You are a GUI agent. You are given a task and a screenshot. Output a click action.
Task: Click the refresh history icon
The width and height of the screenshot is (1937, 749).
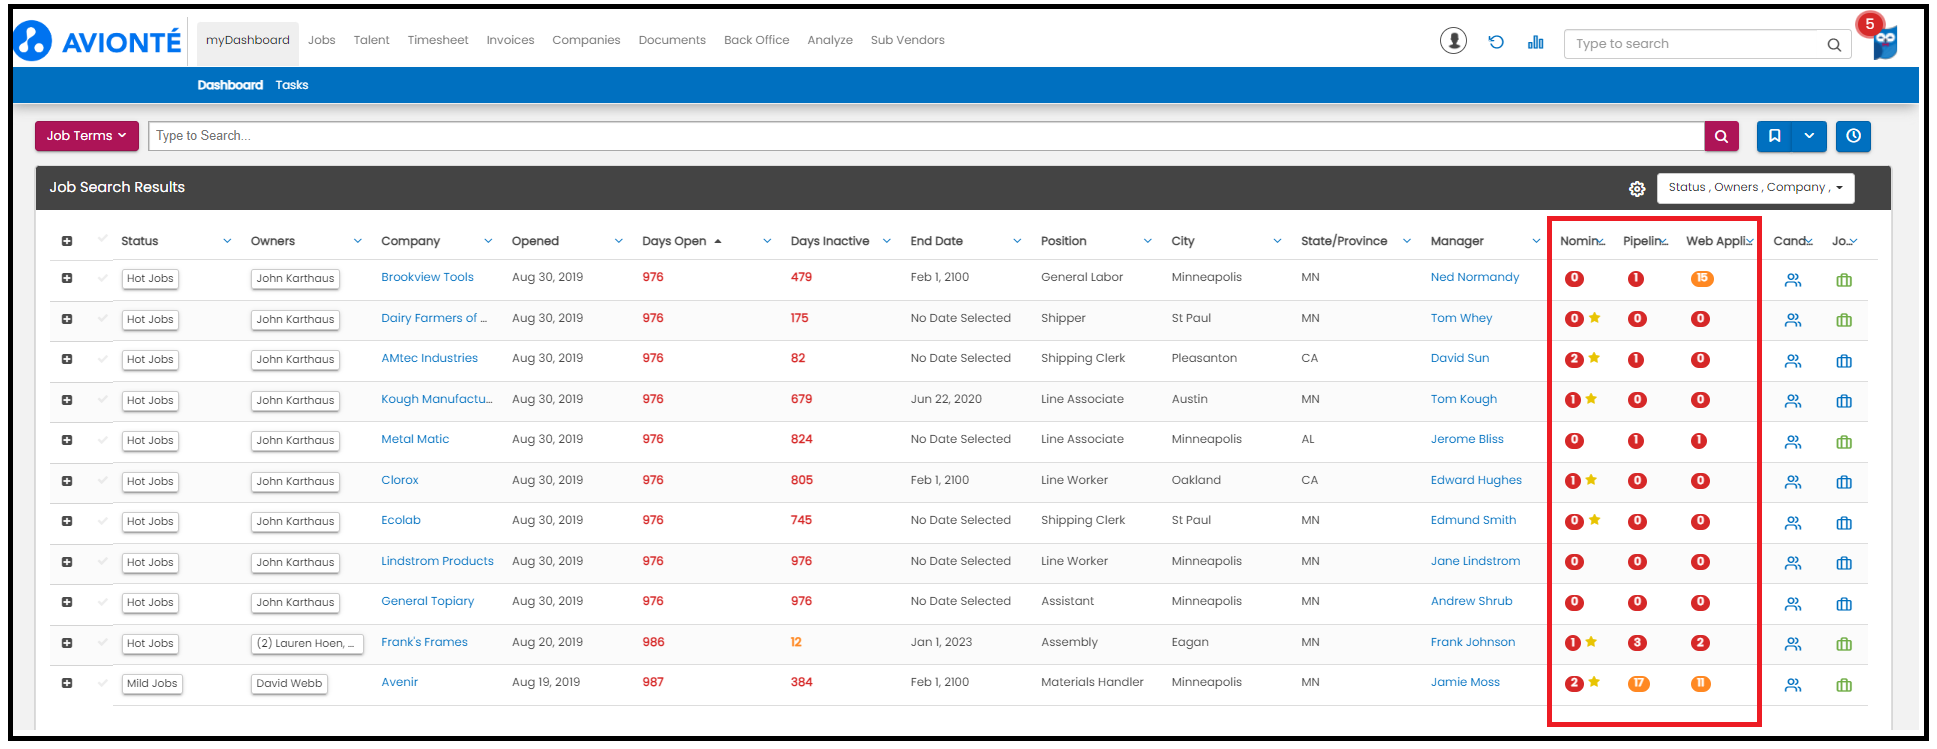(x=1496, y=42)
